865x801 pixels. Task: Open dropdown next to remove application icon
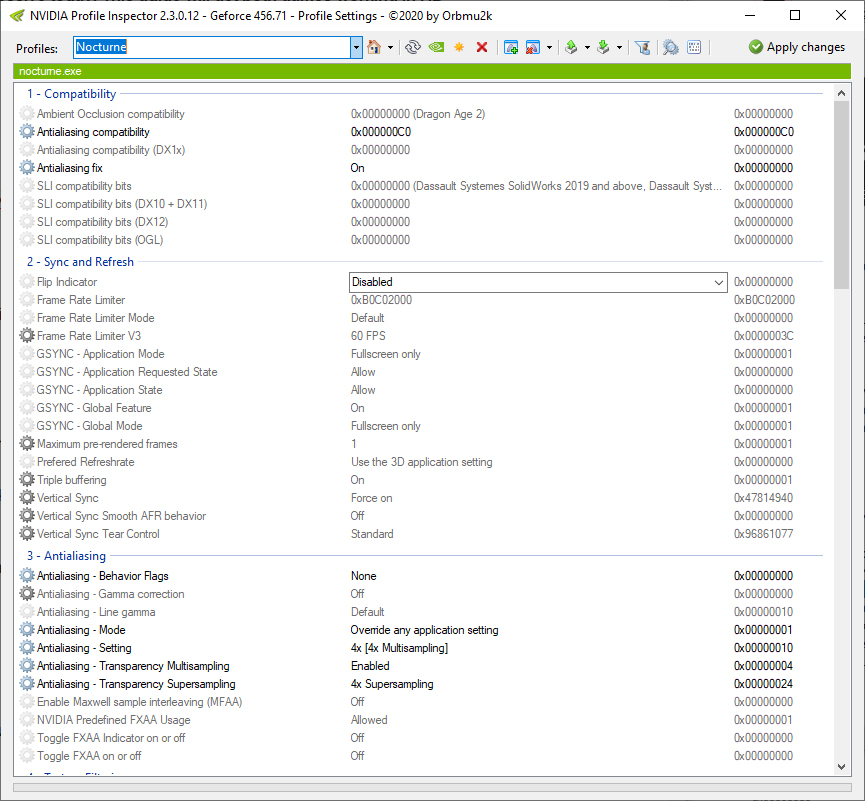click(549, 47)
